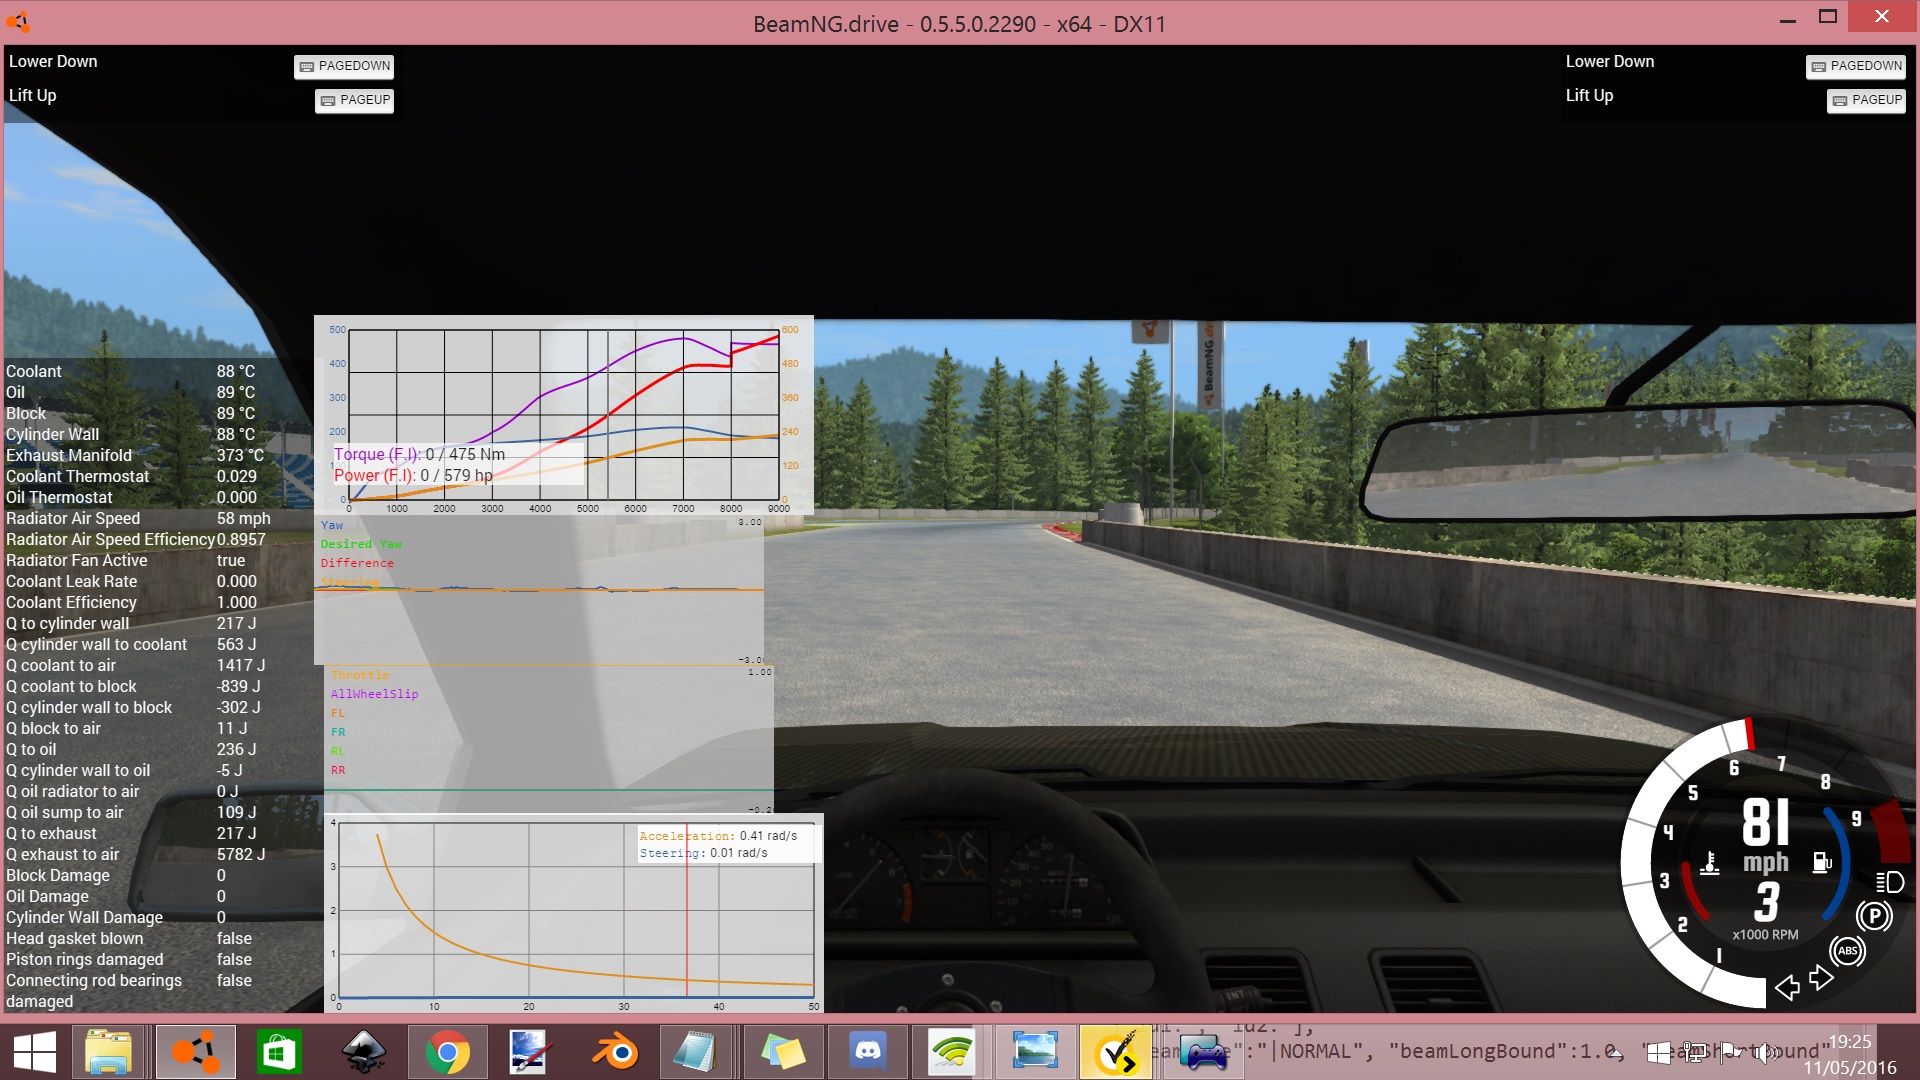
Task: Click the Steering 0.01 rad/s readout
Action: [704, 853]
